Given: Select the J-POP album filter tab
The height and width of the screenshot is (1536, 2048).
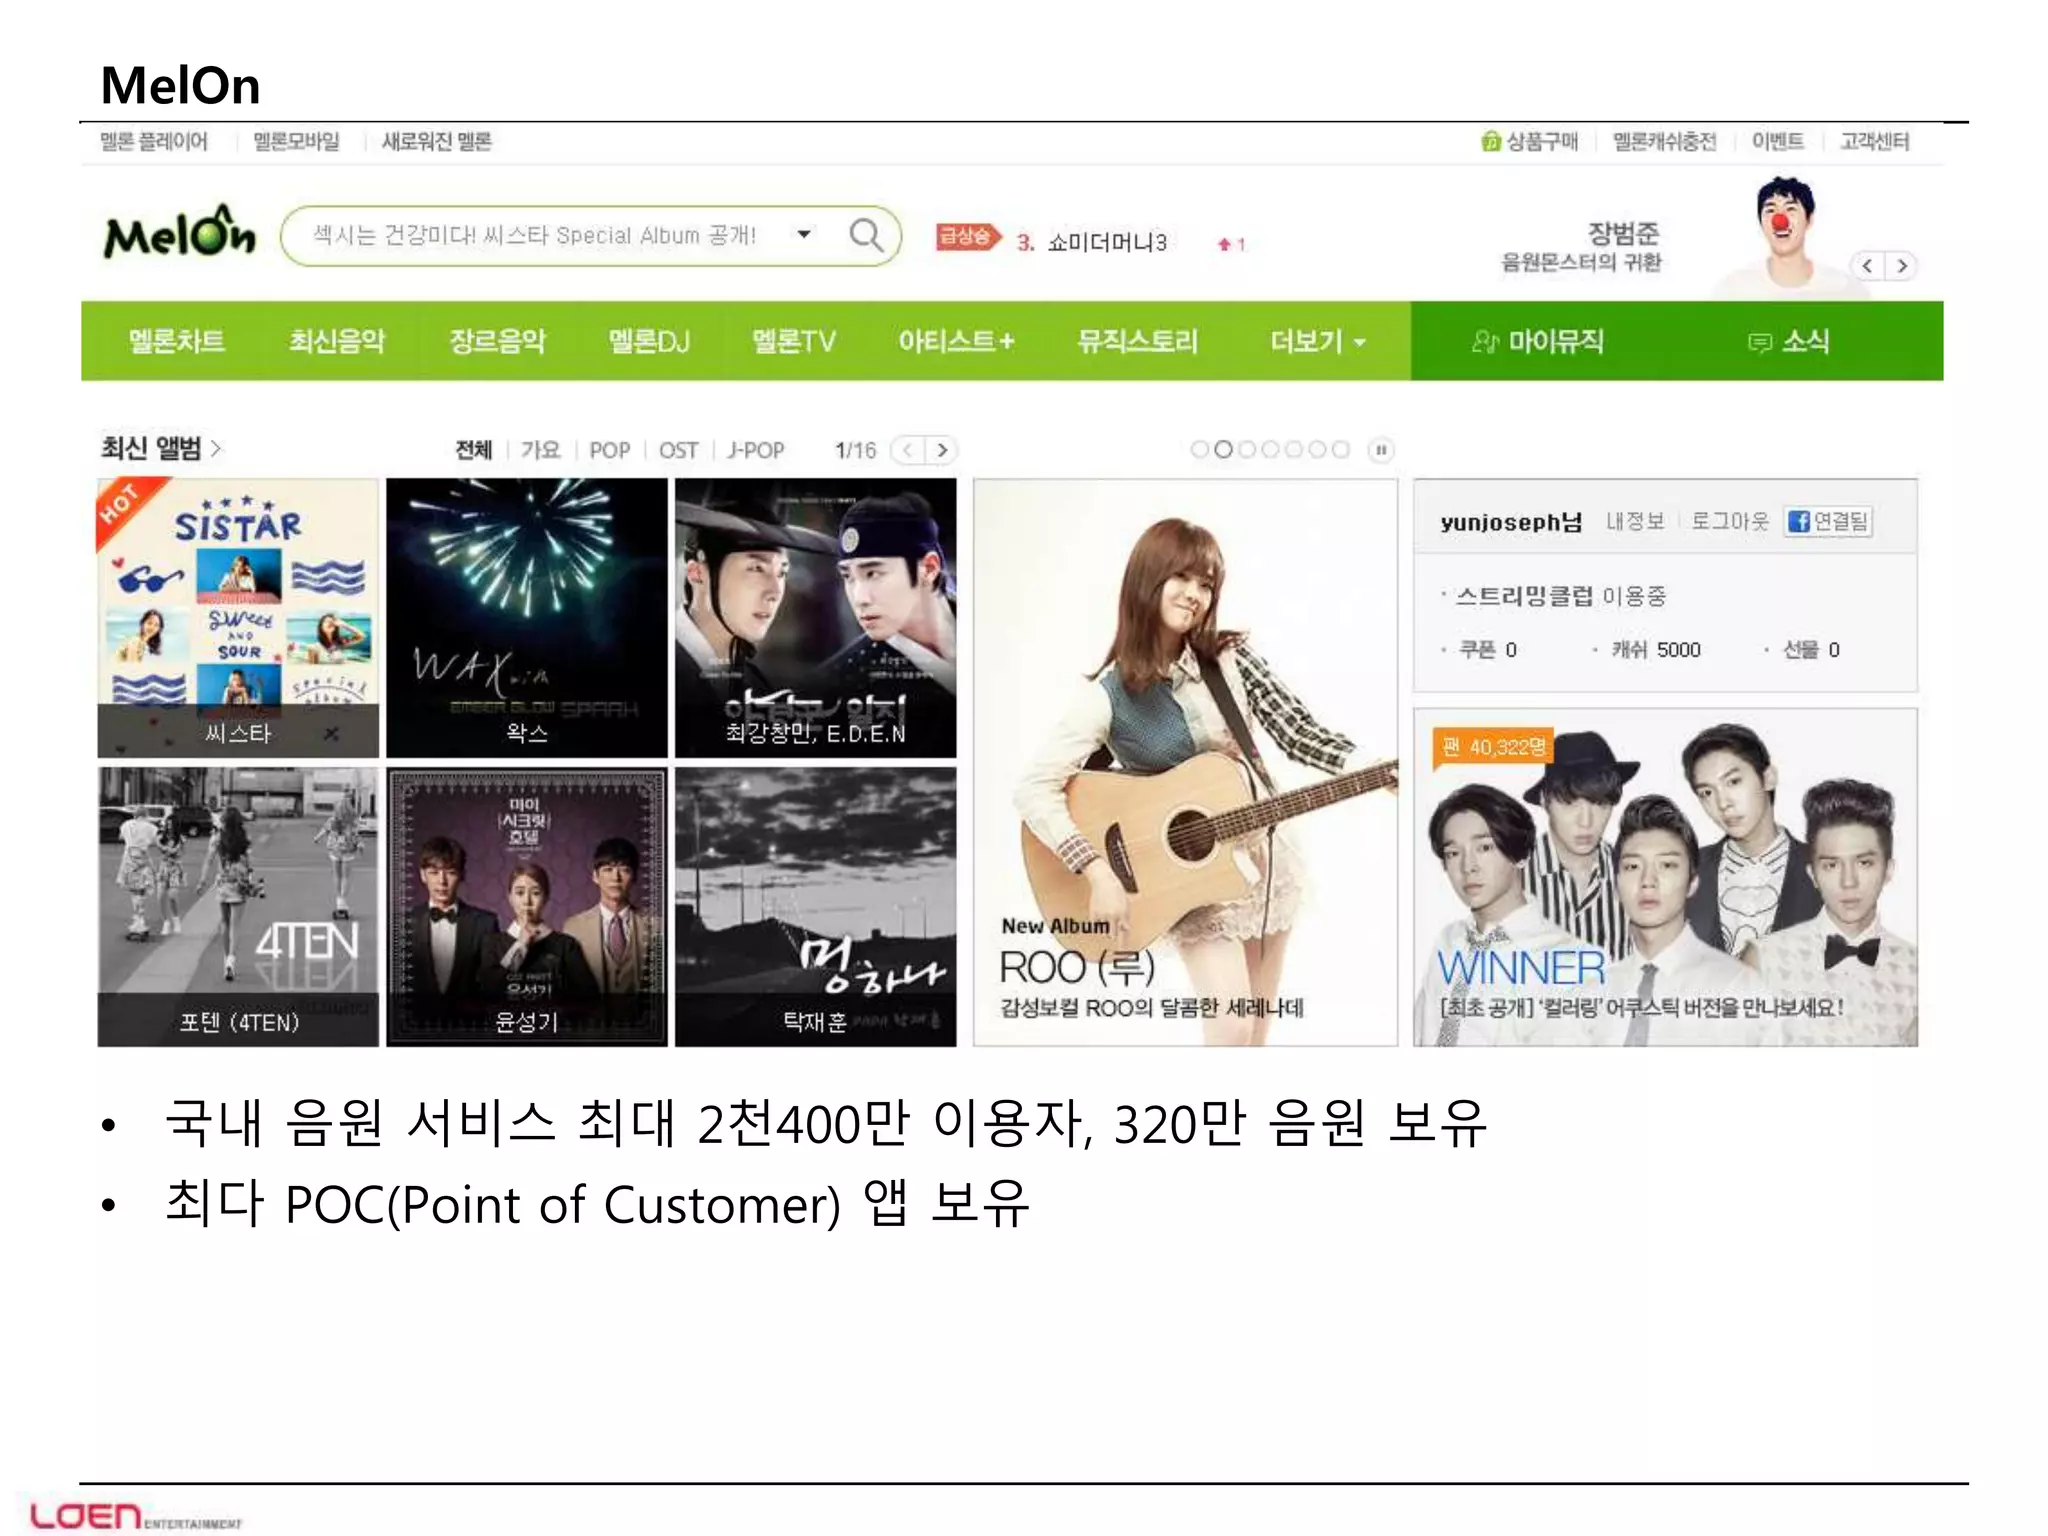Looking at the screenshot, I should click(x=756, y=450).
